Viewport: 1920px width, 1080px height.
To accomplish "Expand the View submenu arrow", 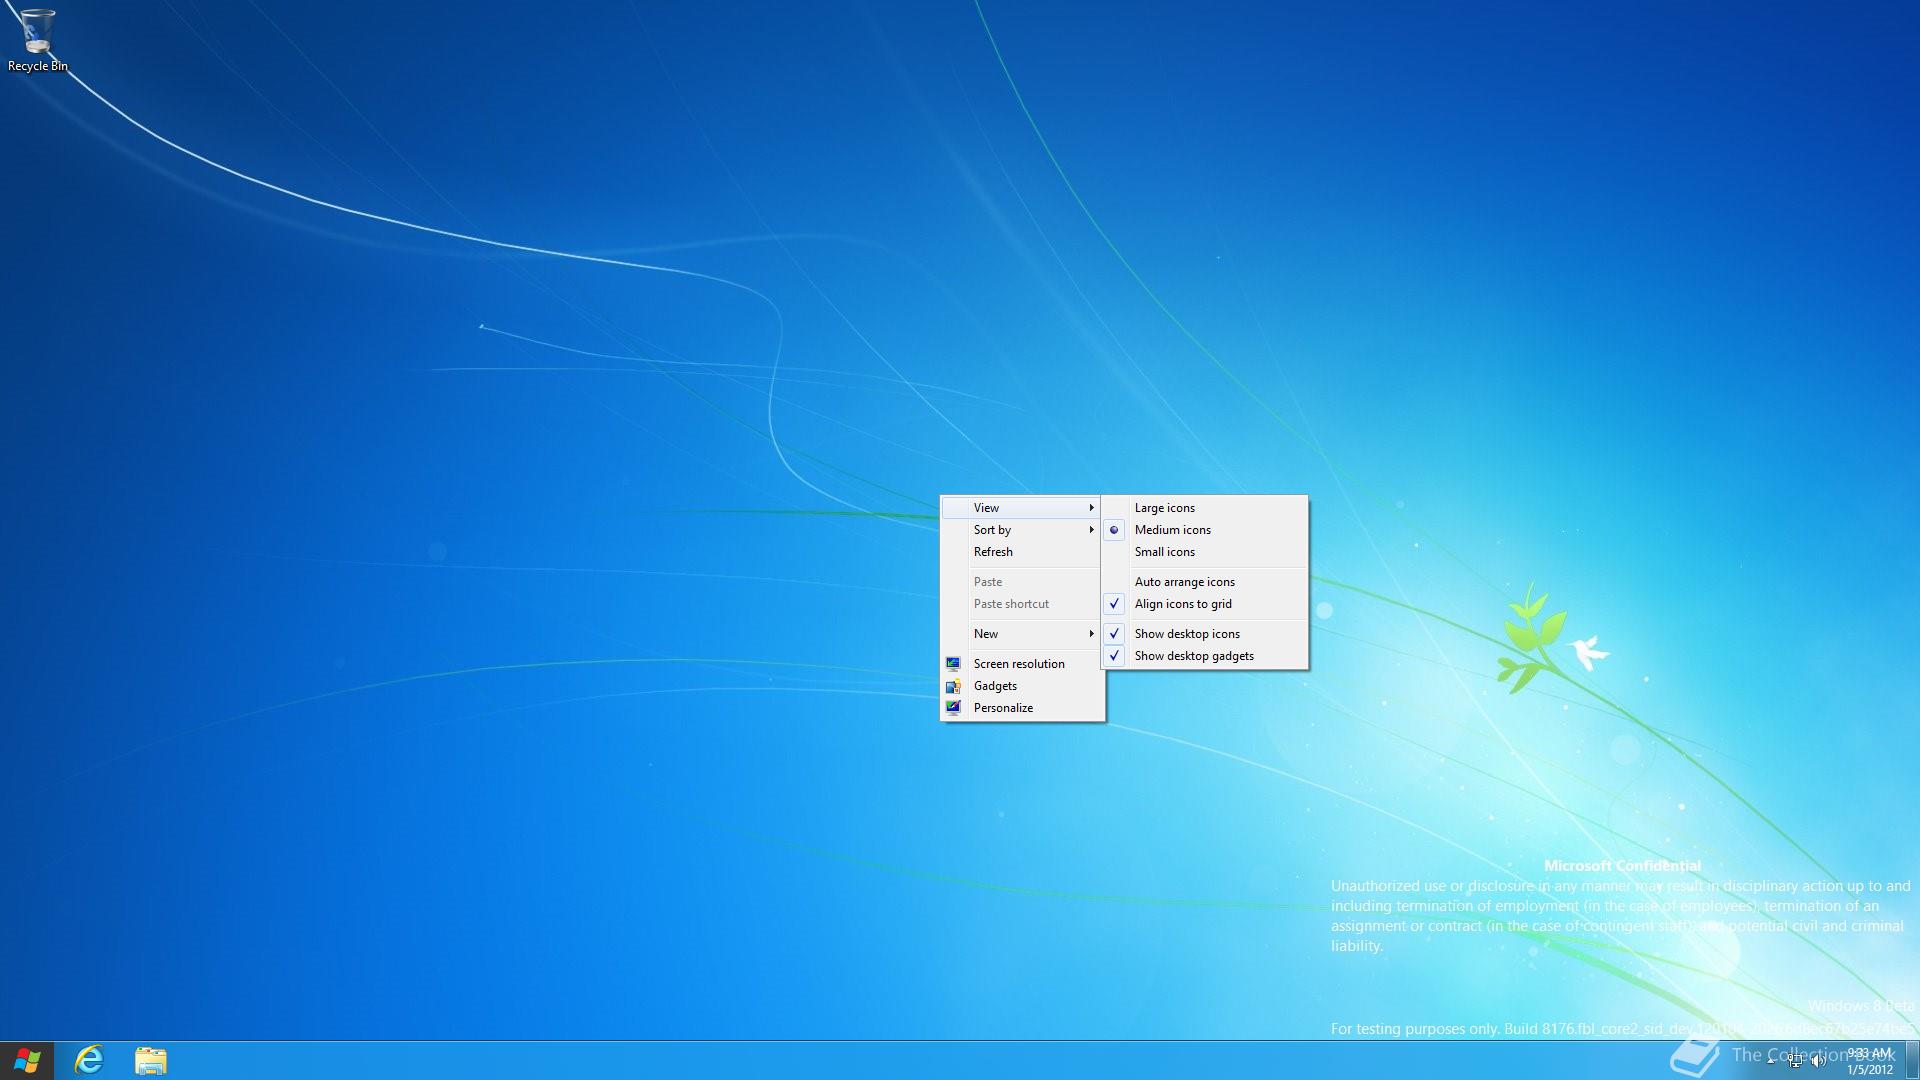I will point(1091,508).
